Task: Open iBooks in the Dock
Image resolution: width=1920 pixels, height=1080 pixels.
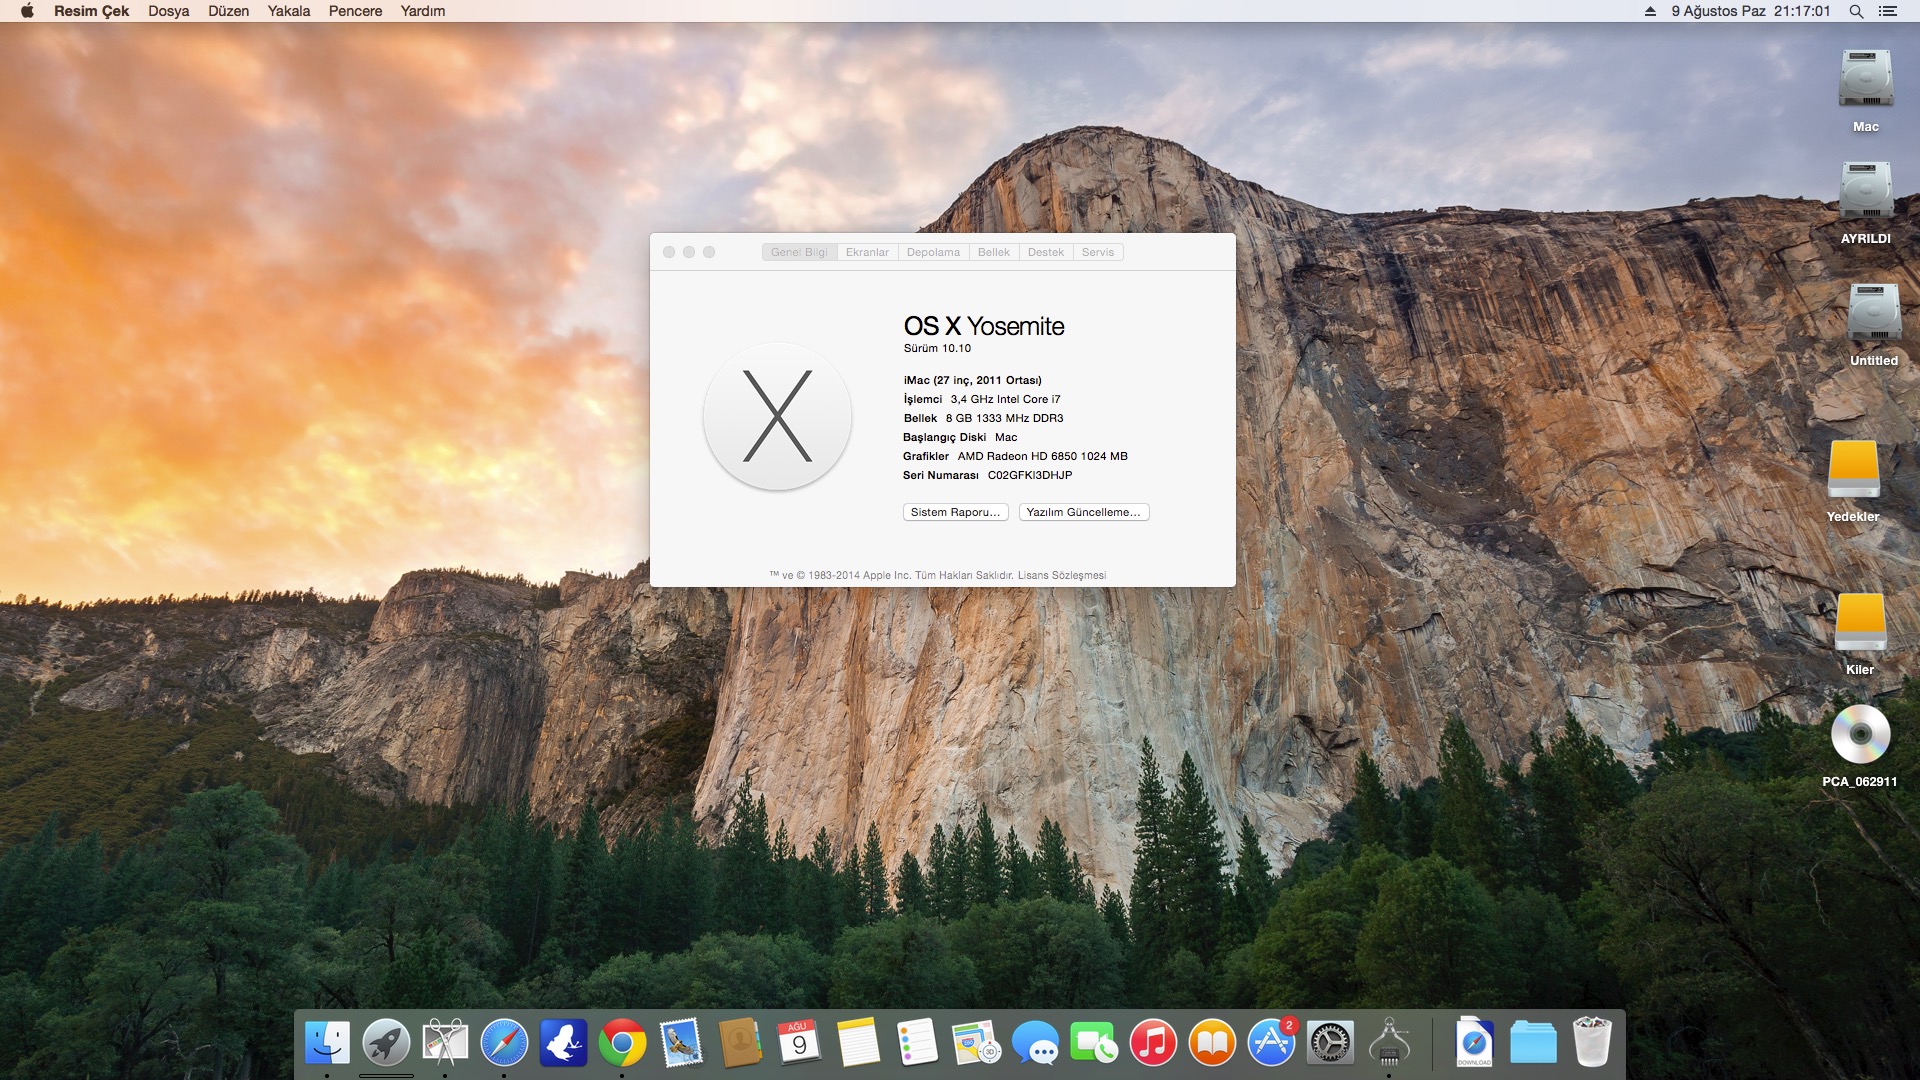Action: (1212, 1043)
